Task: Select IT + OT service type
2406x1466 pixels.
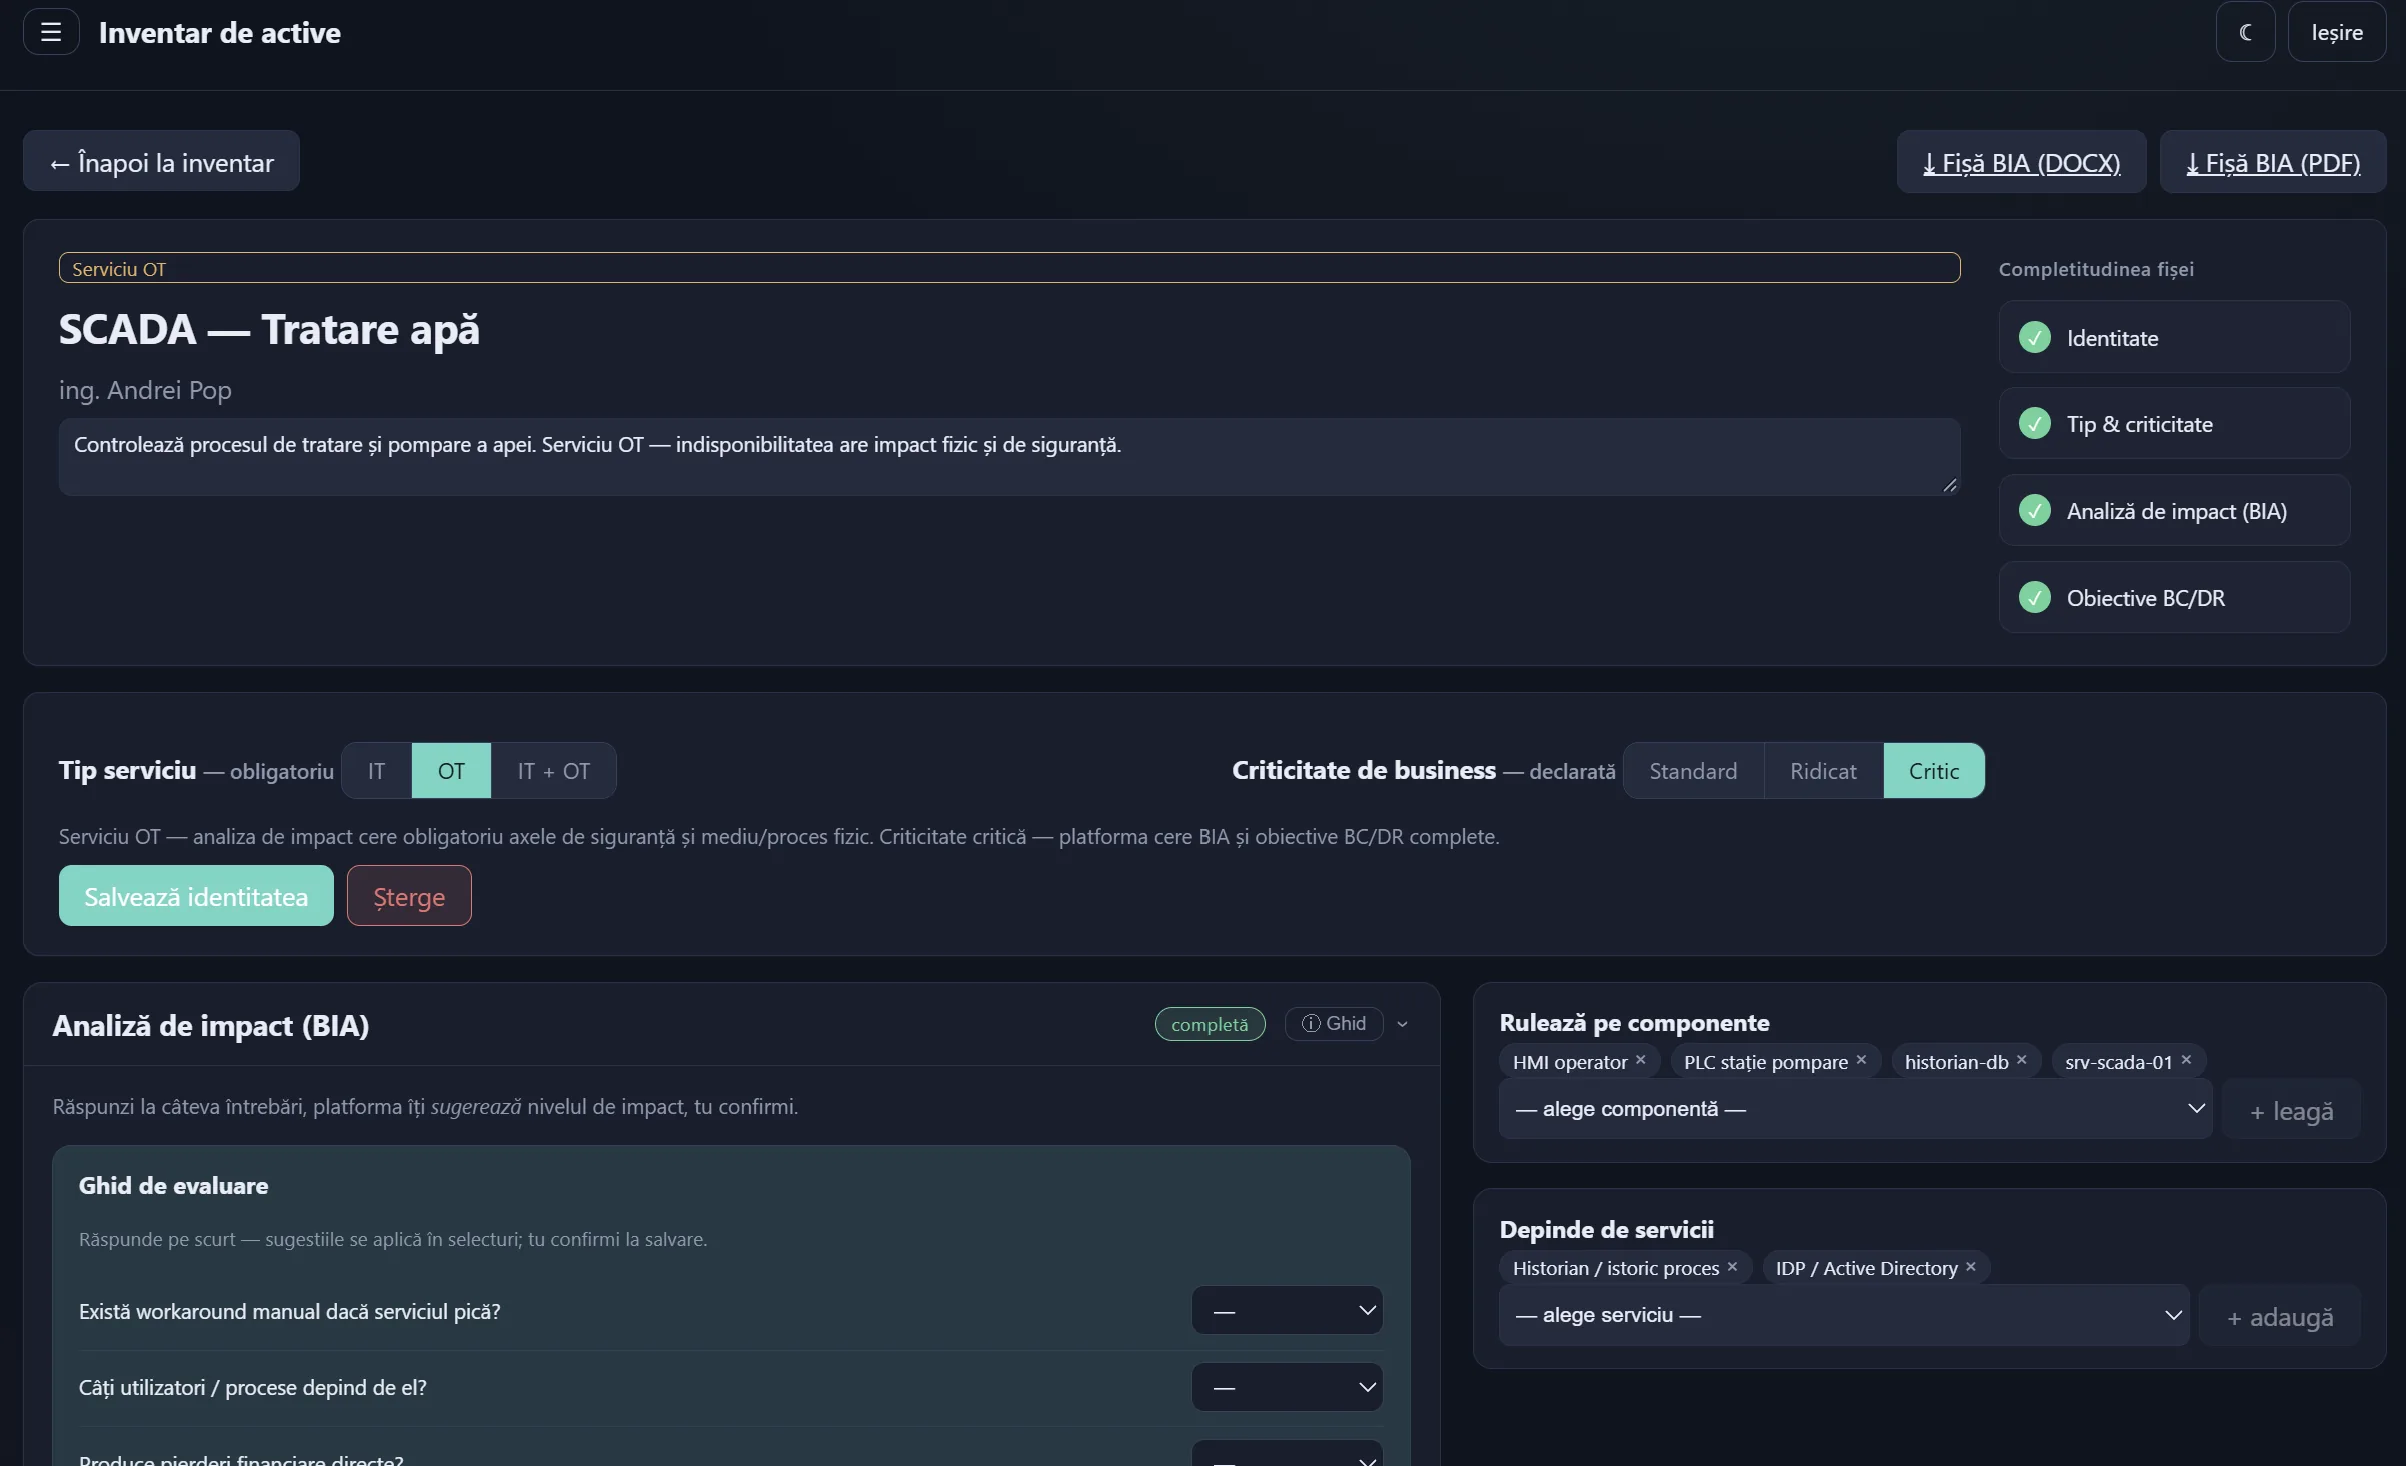Action: coord(553,771)
